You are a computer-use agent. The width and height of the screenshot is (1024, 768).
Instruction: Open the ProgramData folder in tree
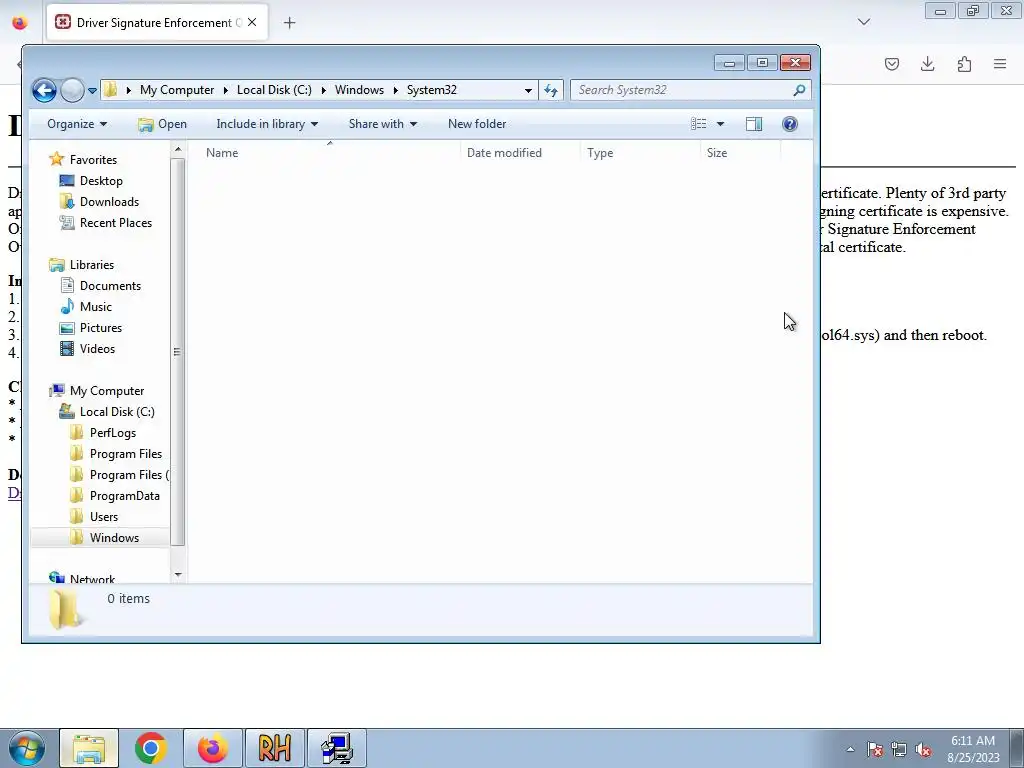(124, 496)
